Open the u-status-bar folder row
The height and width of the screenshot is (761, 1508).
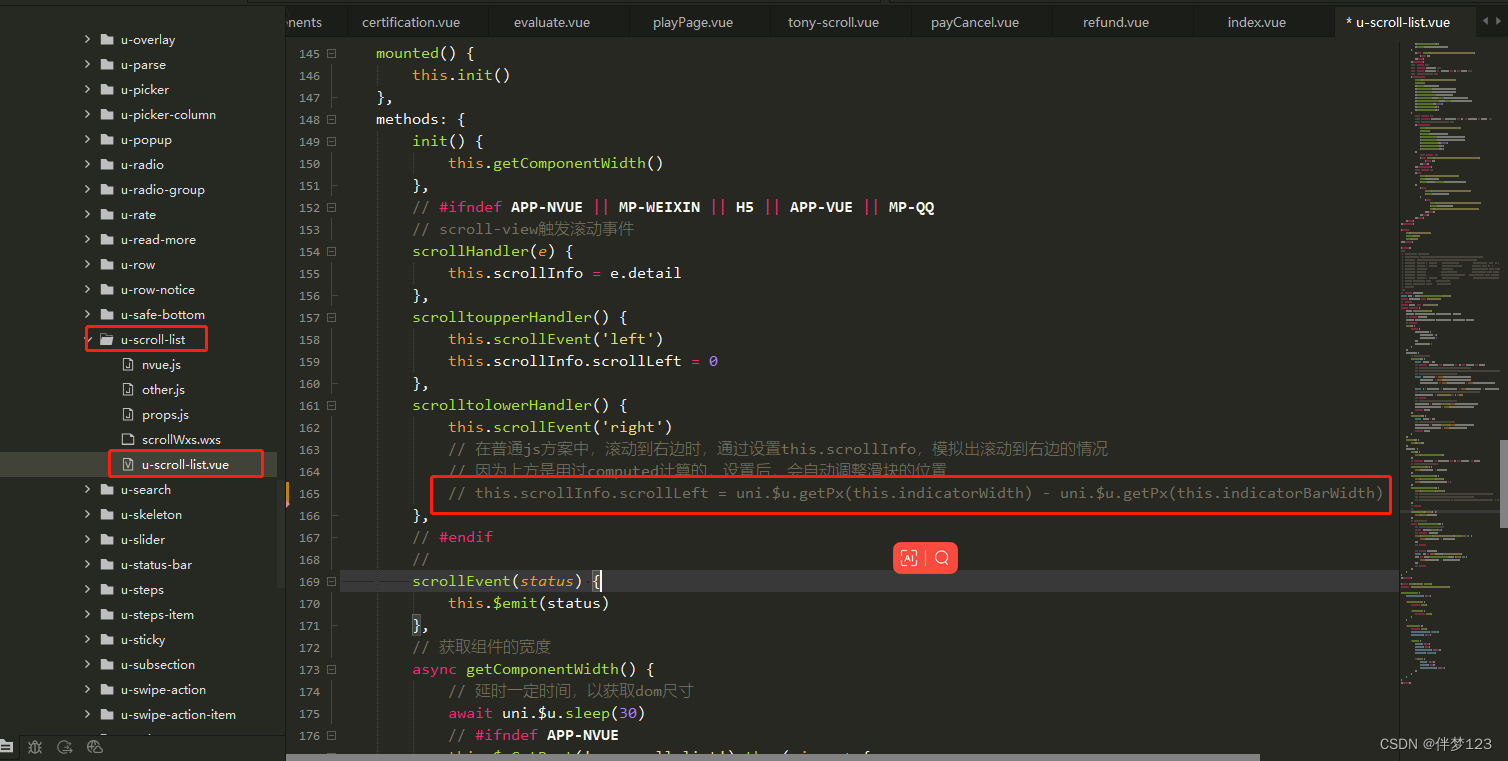(x=138, y=564)
